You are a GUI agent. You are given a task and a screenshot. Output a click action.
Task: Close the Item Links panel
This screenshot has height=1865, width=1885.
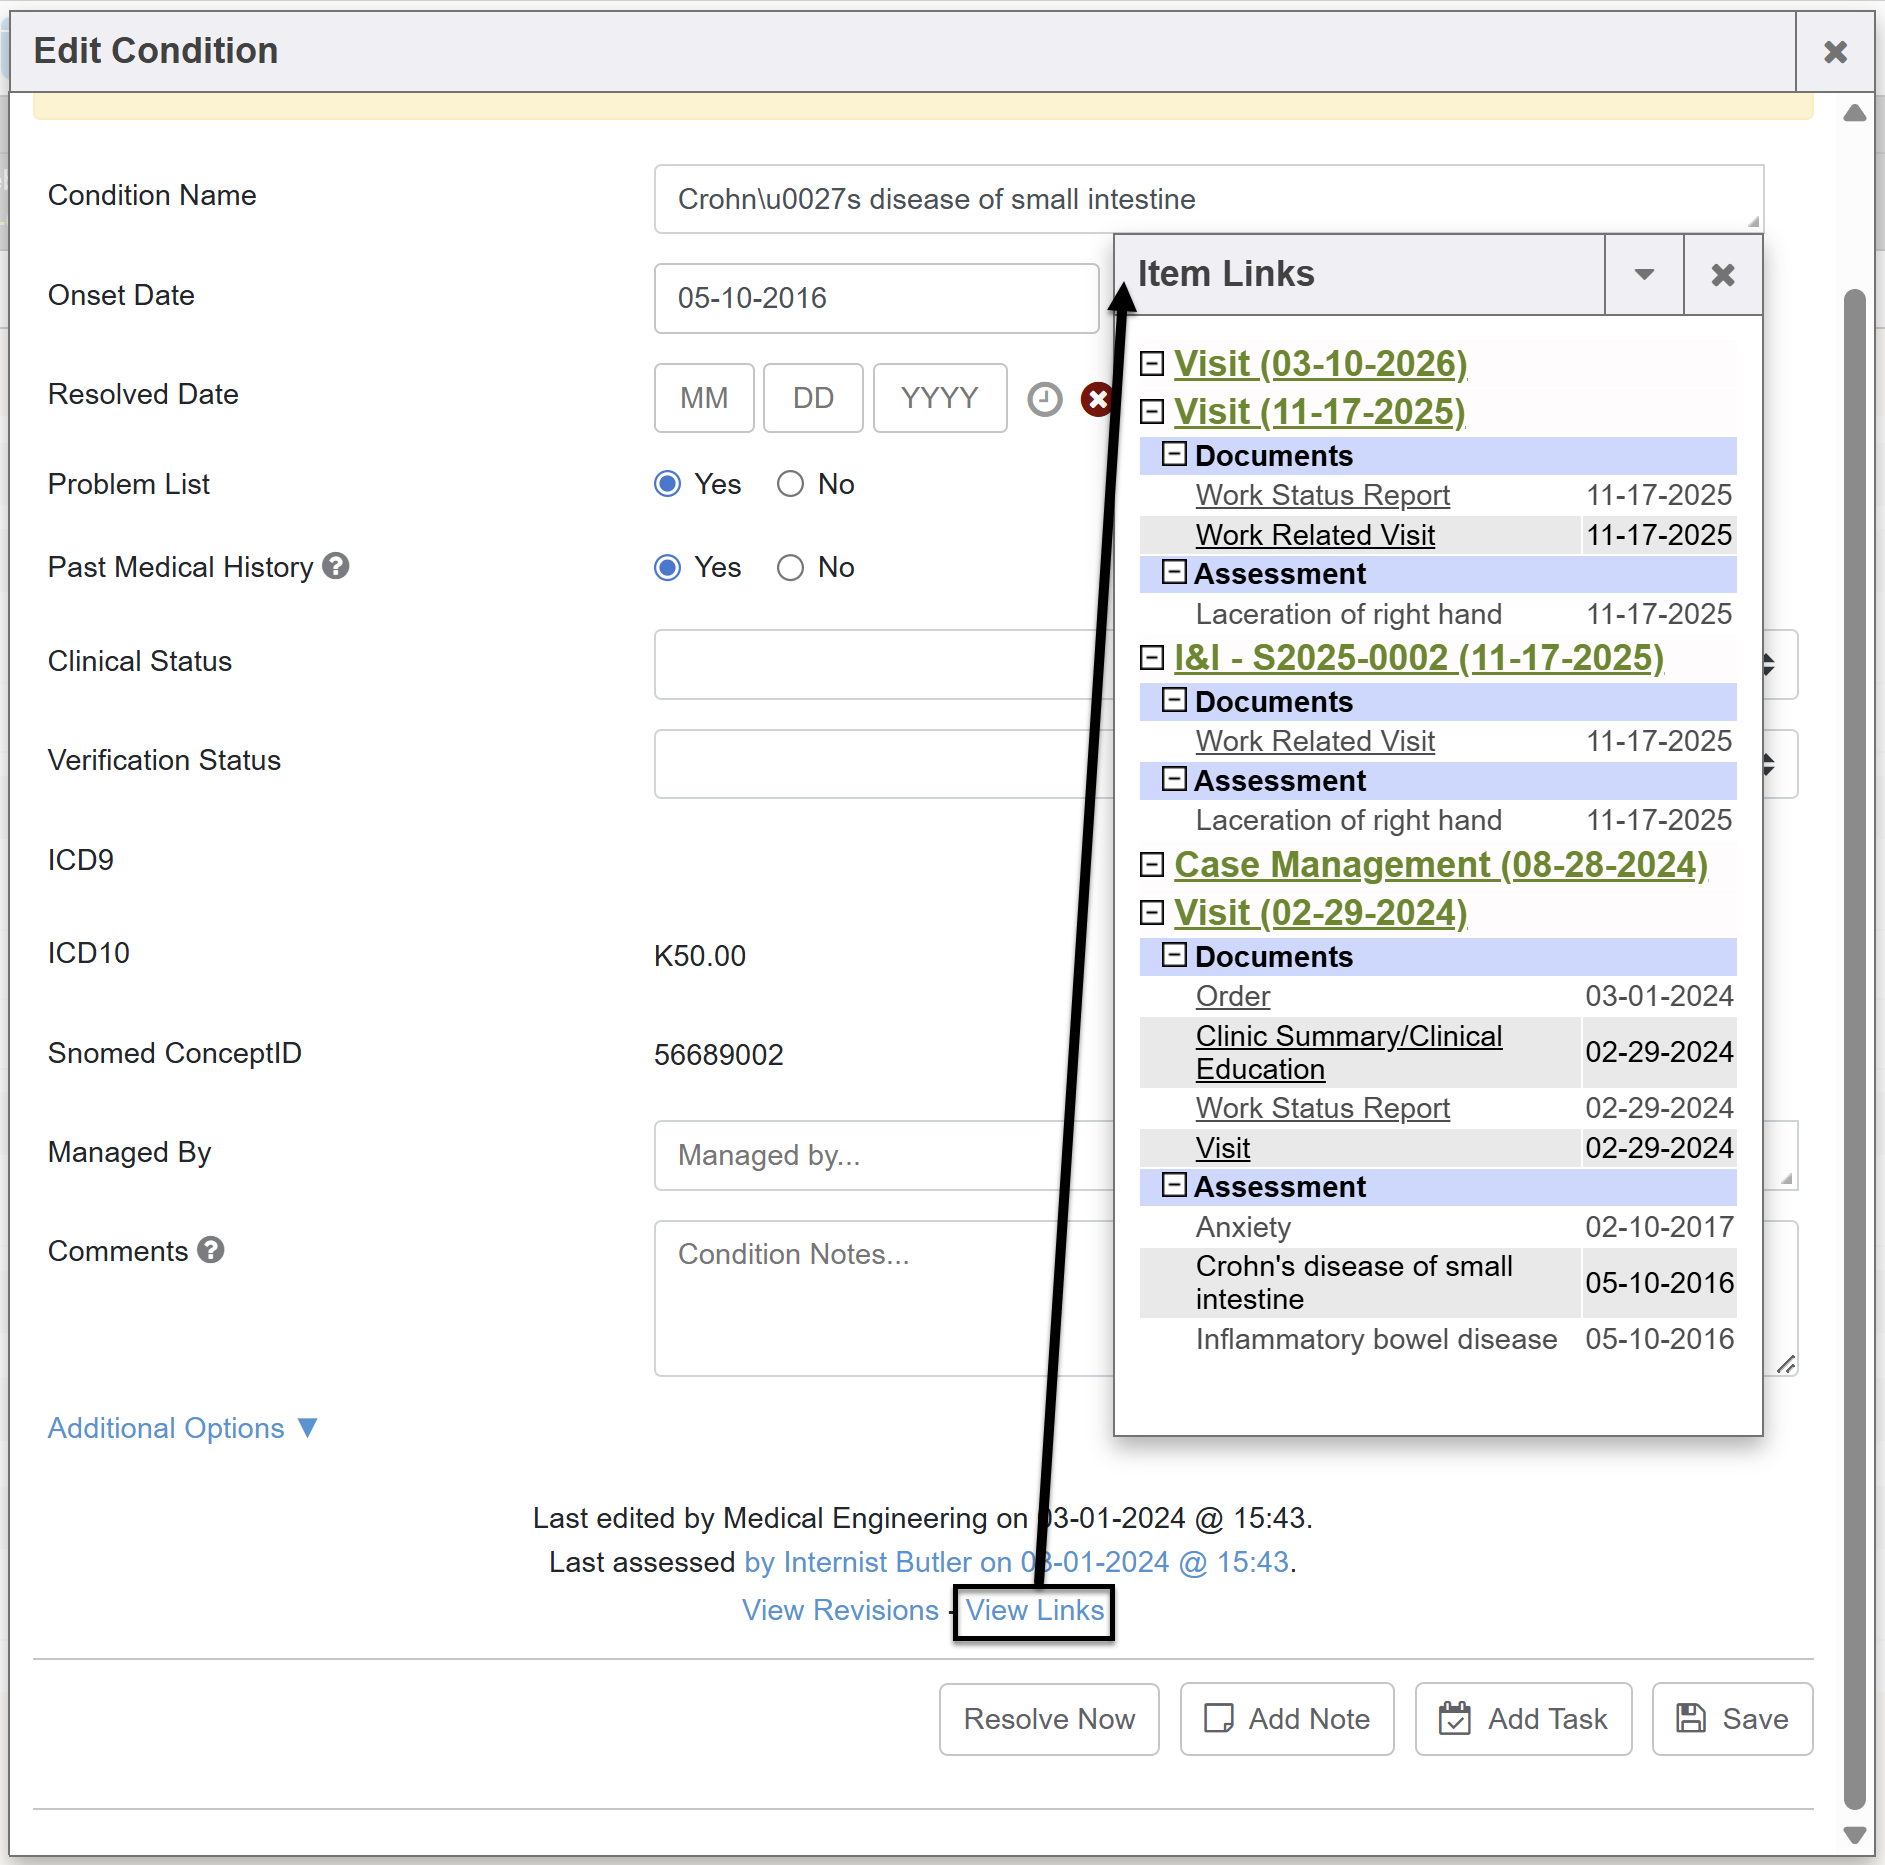pos(1722,275)
